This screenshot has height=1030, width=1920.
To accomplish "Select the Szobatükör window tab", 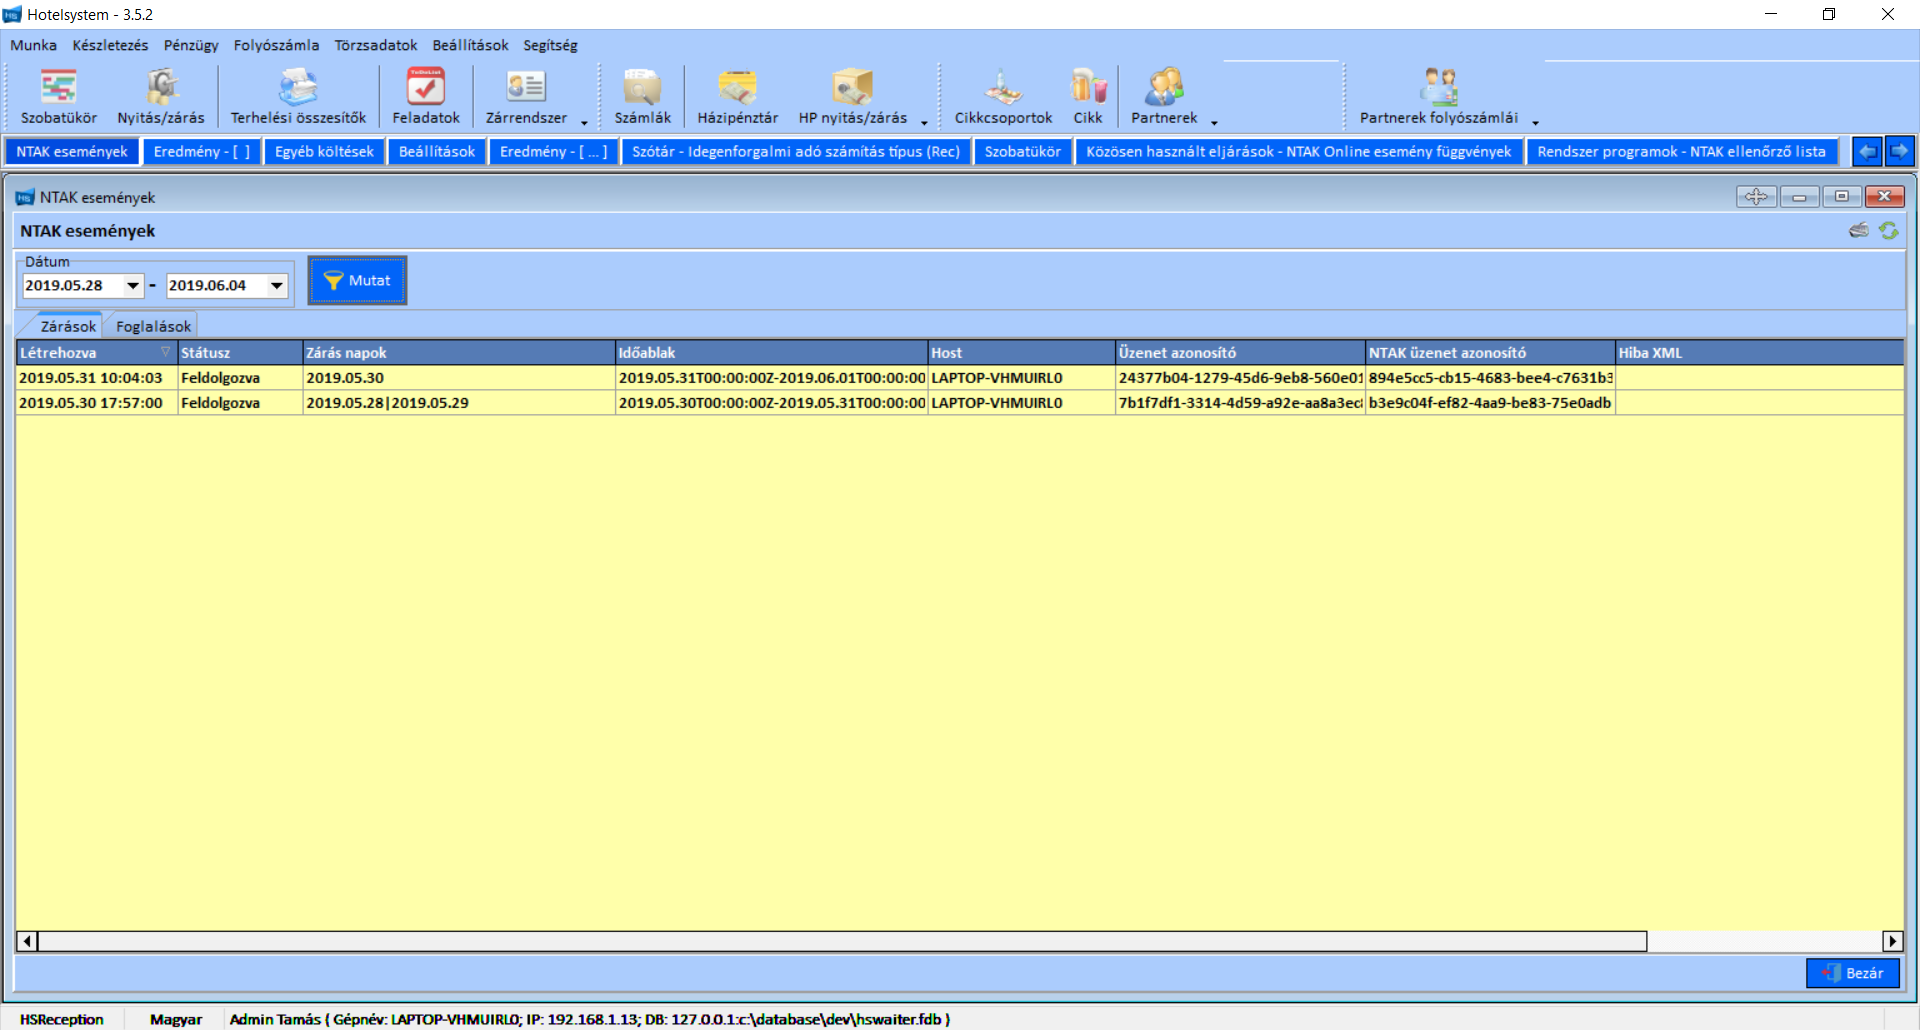I will pyautogui.click(x=1022, y=152).
